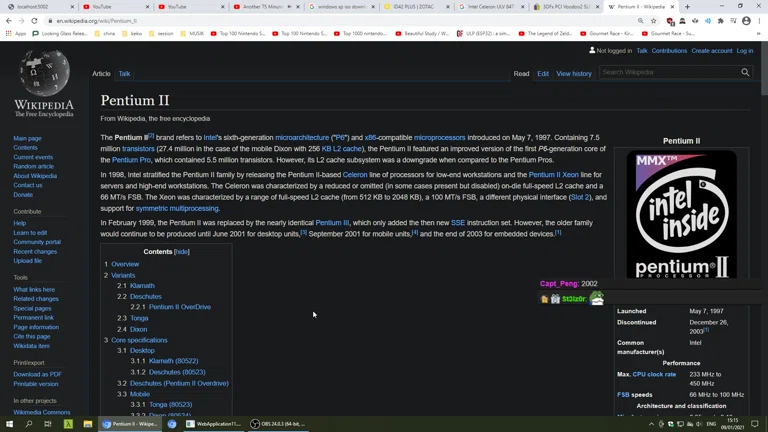Image resolution: width=768 pixels, height=432 pixels.
Task: Hide the Contents table
Action: pos(182,252)
